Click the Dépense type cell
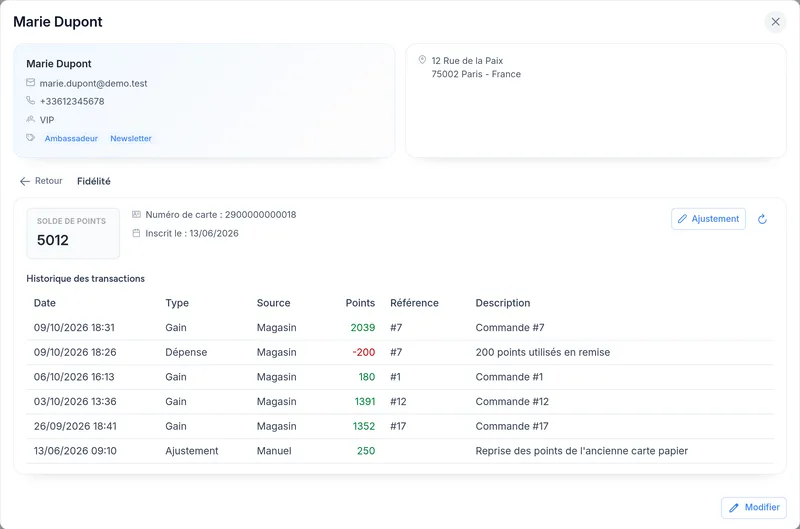The image size is (800, 529). click(x=186, y=352)
